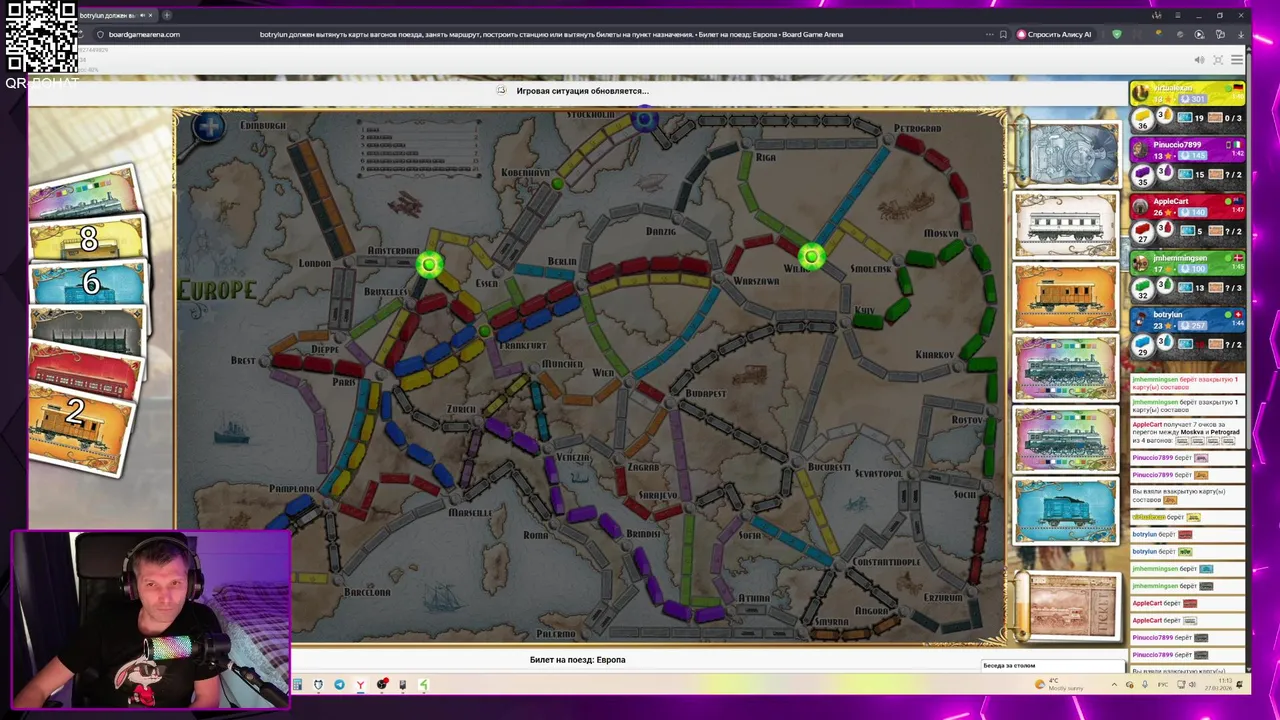This screenshot has height=720, width=1280.
Task: Click the AppleCart Moskva–Petrograd log entry
Action: (x=1187, y=432)
